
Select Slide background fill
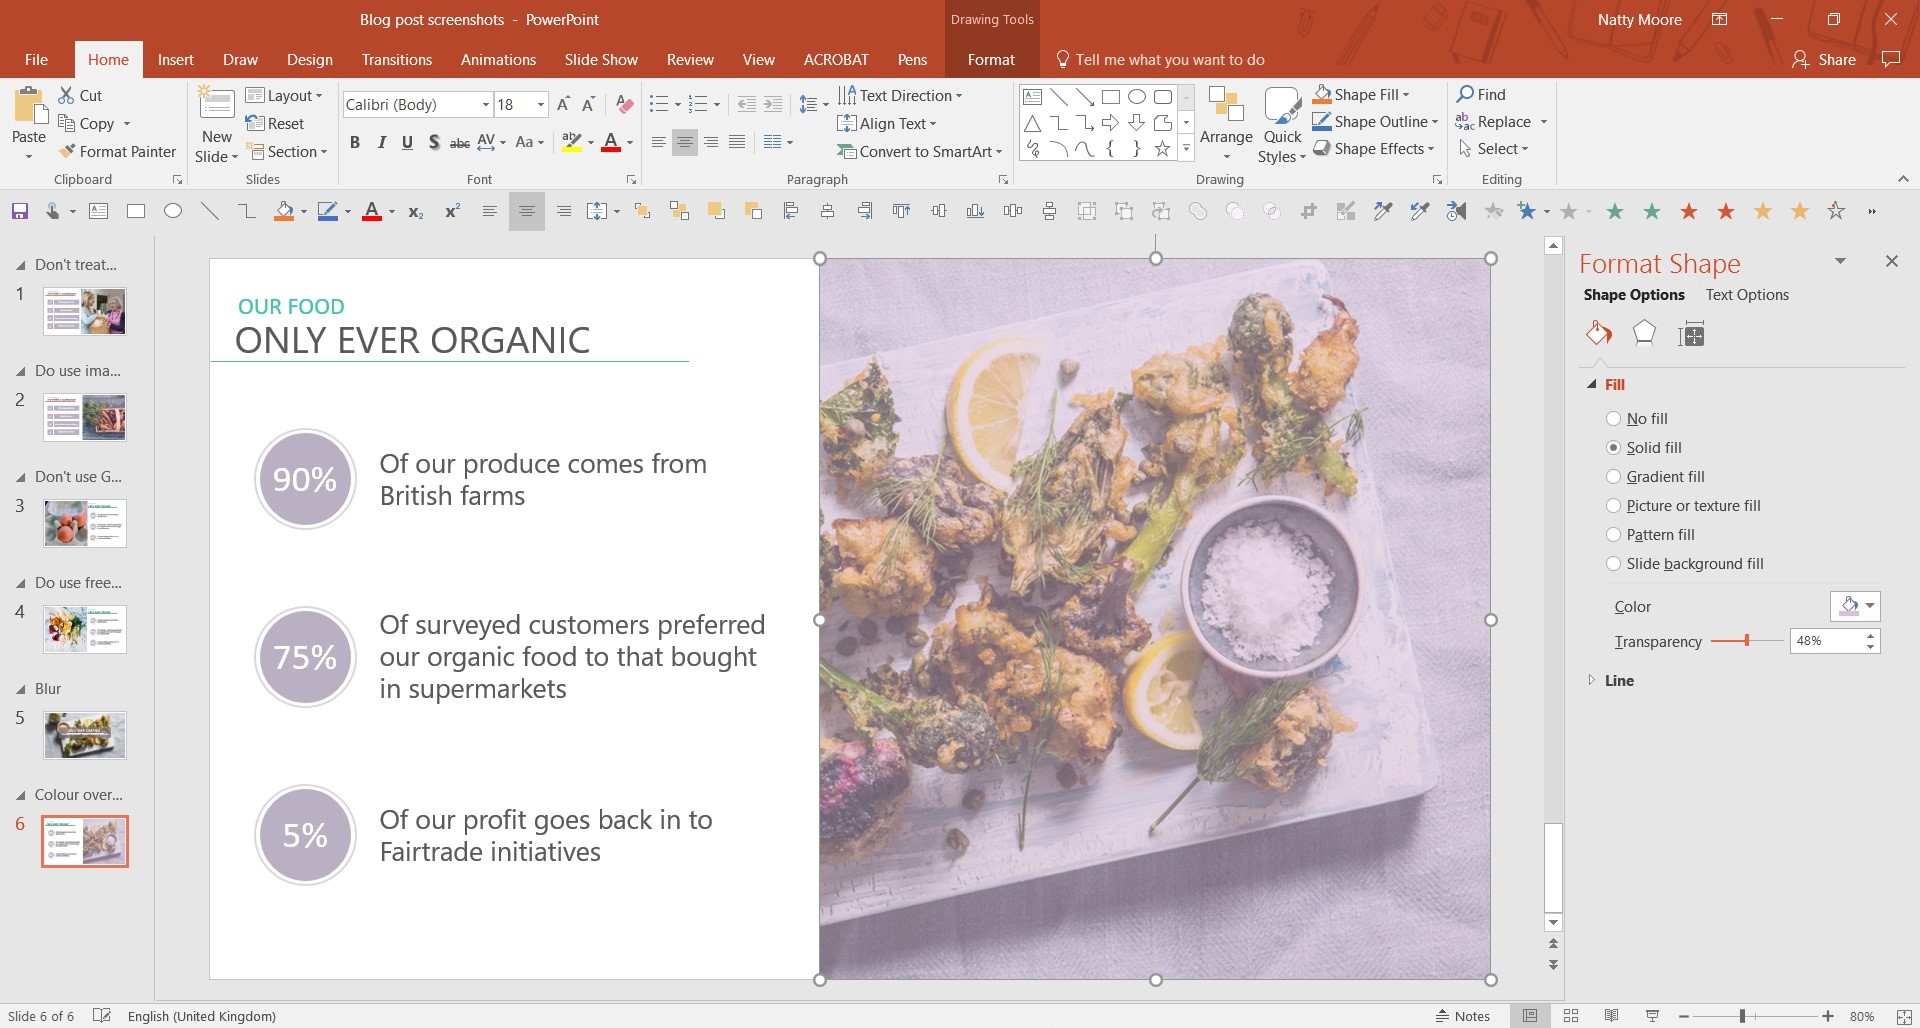pos(1613,564)
